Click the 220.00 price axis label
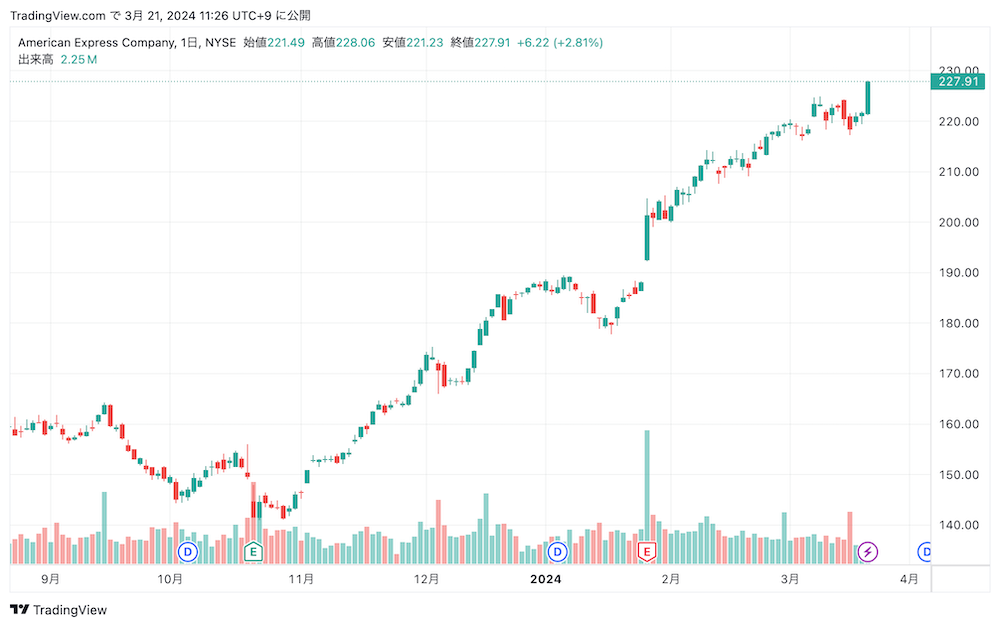 tap(959, 121)
